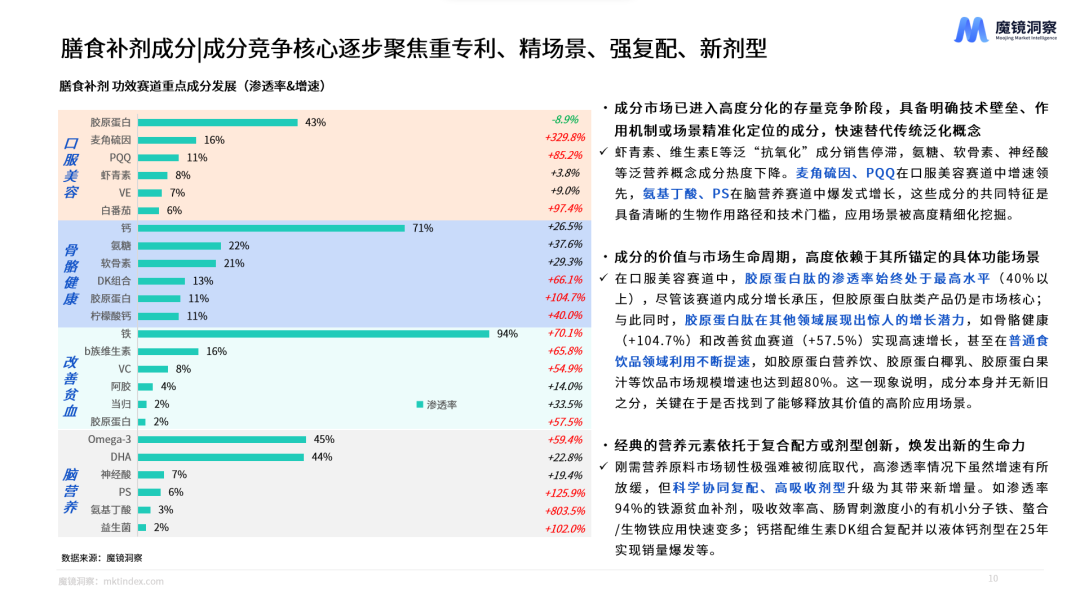This screenshot has width=1080, height=607.
Task: Click blue text 胶原蛋白肽在其他领域展现出惊人的增长潜力
Action: (824, 320)
